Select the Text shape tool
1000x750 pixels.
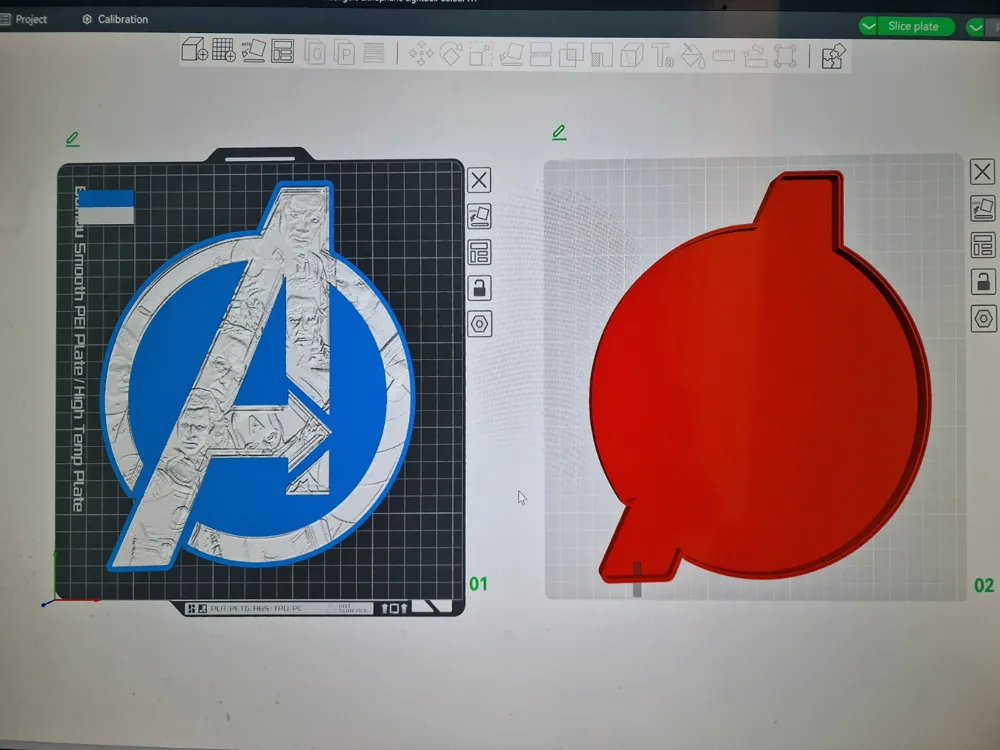663,55
